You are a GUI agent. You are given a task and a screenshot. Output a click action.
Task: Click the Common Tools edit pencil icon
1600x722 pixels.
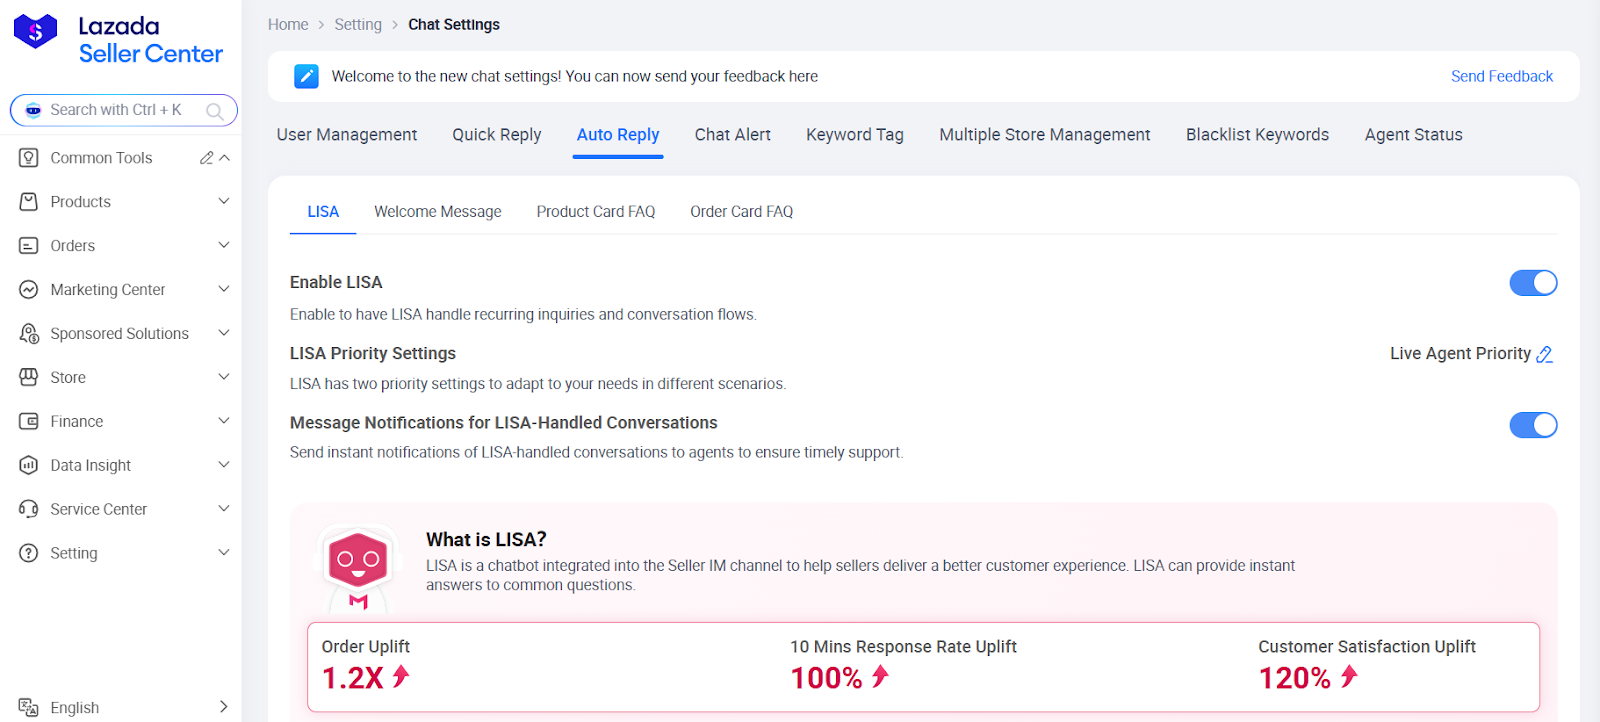pyautogui.click(x=206, y=158)
